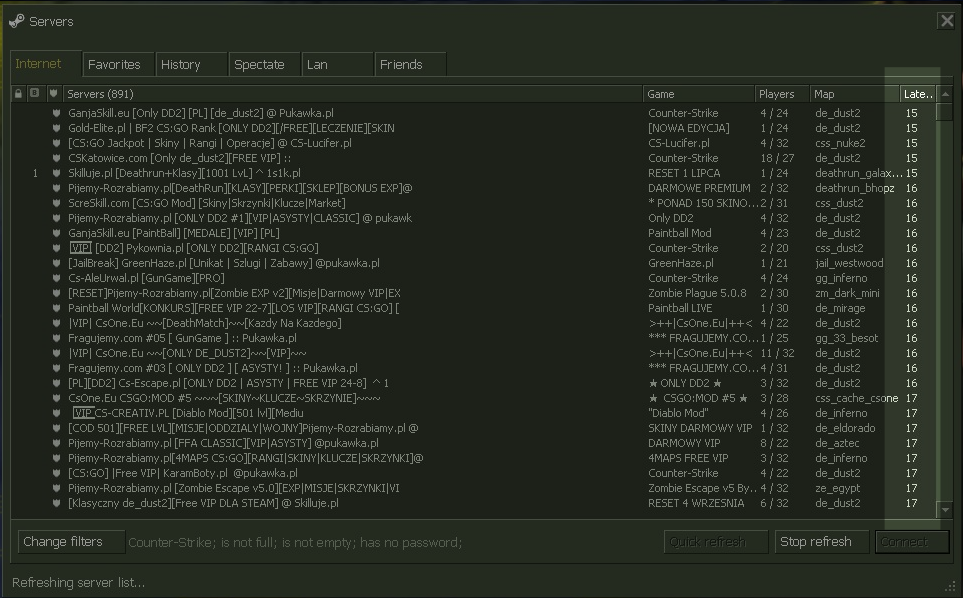Image resolution: width=963 pixels, height=598 pixels.
Task: Click map cell 'zm_dark_mini'
Action: coord(847,293)
